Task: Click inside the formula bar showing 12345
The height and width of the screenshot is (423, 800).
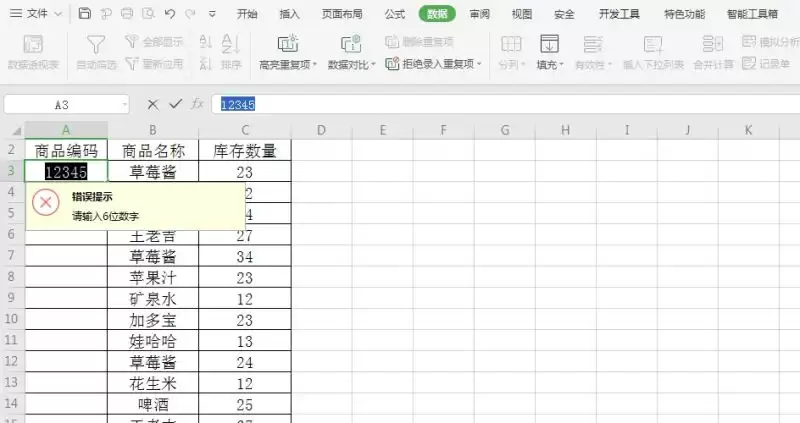Action: pos(505,105)
